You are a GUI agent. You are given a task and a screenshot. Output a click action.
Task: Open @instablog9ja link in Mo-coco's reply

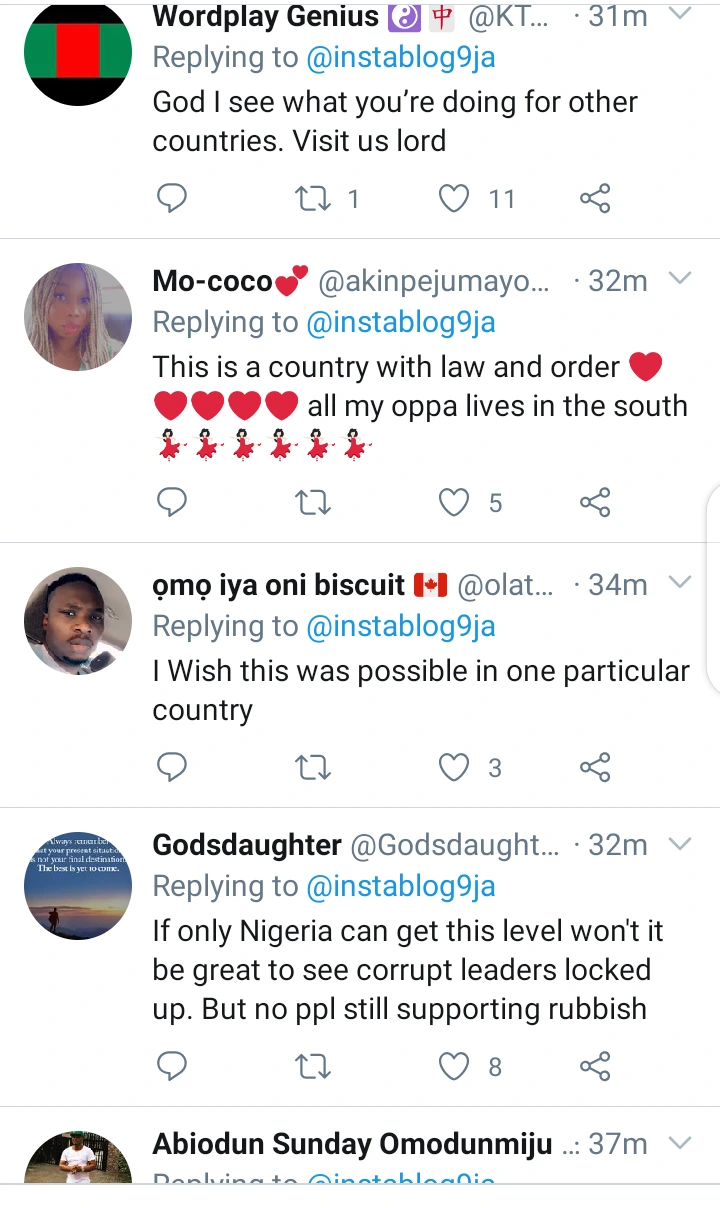pos(401,322)
